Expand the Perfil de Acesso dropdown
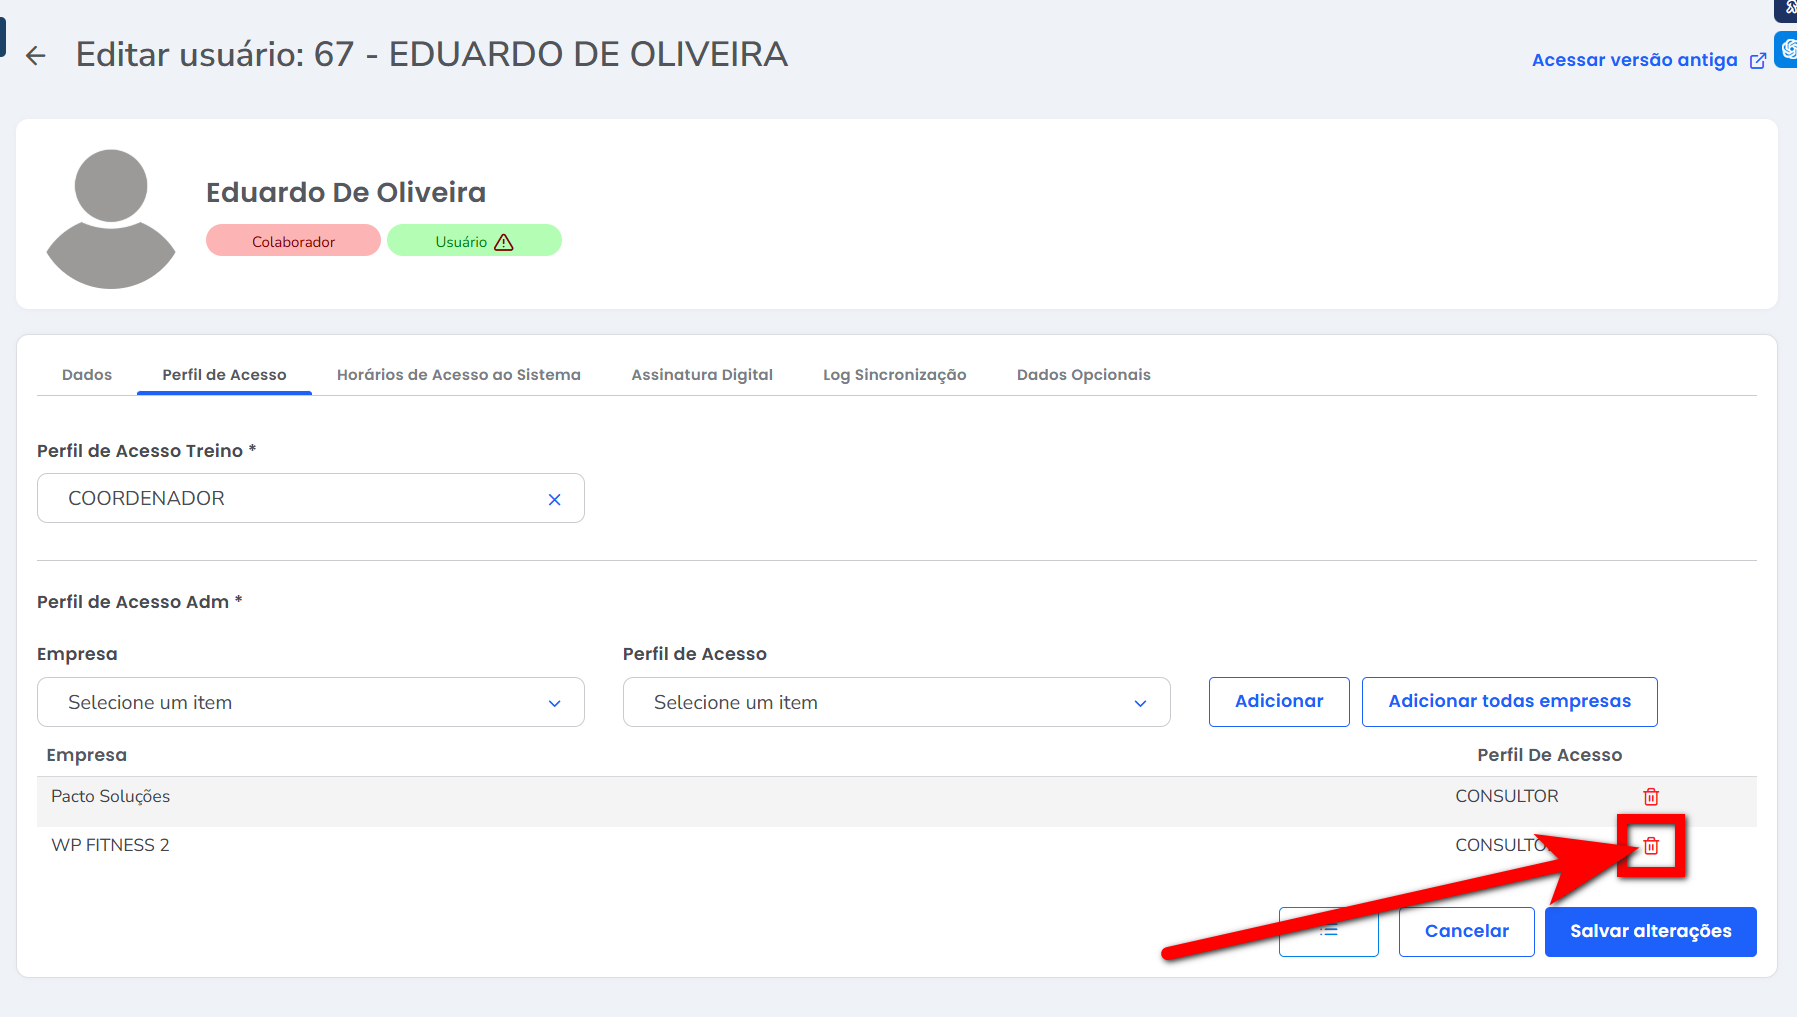Viewport: 1797px width, 1017px height. (895, 702)
